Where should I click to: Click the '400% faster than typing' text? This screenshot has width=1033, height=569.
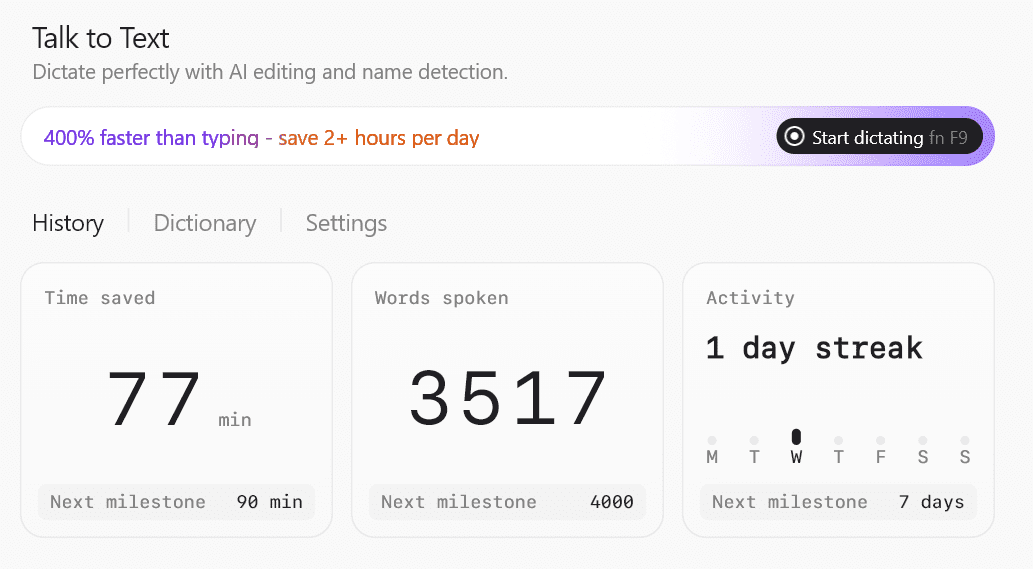click(152, 138)
